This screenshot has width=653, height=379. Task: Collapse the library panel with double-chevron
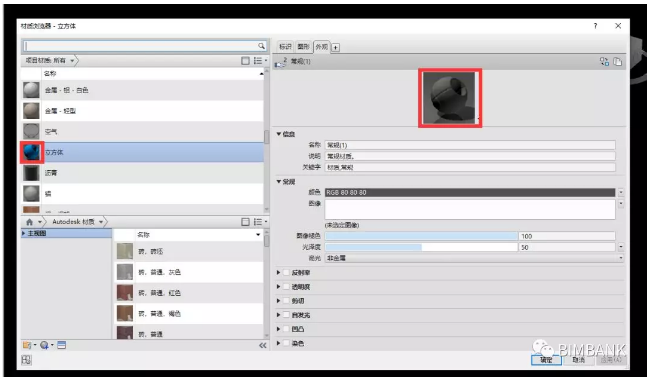(262, 345)
